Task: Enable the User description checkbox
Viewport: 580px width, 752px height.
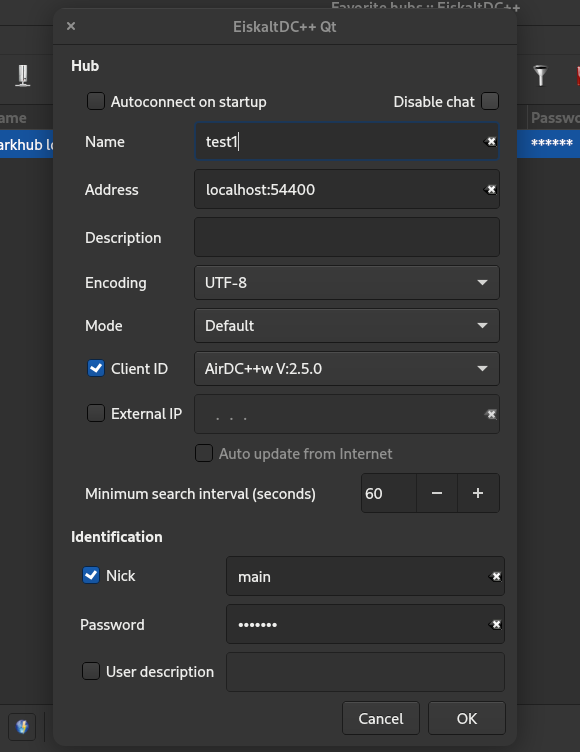Action: pyautogui.click(x=91, y=671)
